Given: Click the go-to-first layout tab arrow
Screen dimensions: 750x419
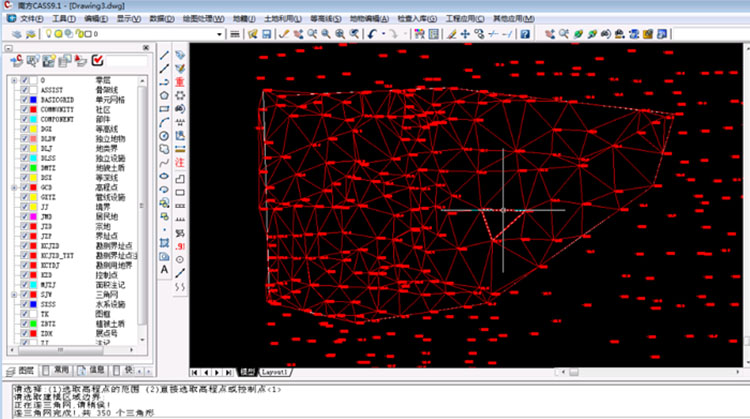Looking at the screenshot, I should pos(194,372).
